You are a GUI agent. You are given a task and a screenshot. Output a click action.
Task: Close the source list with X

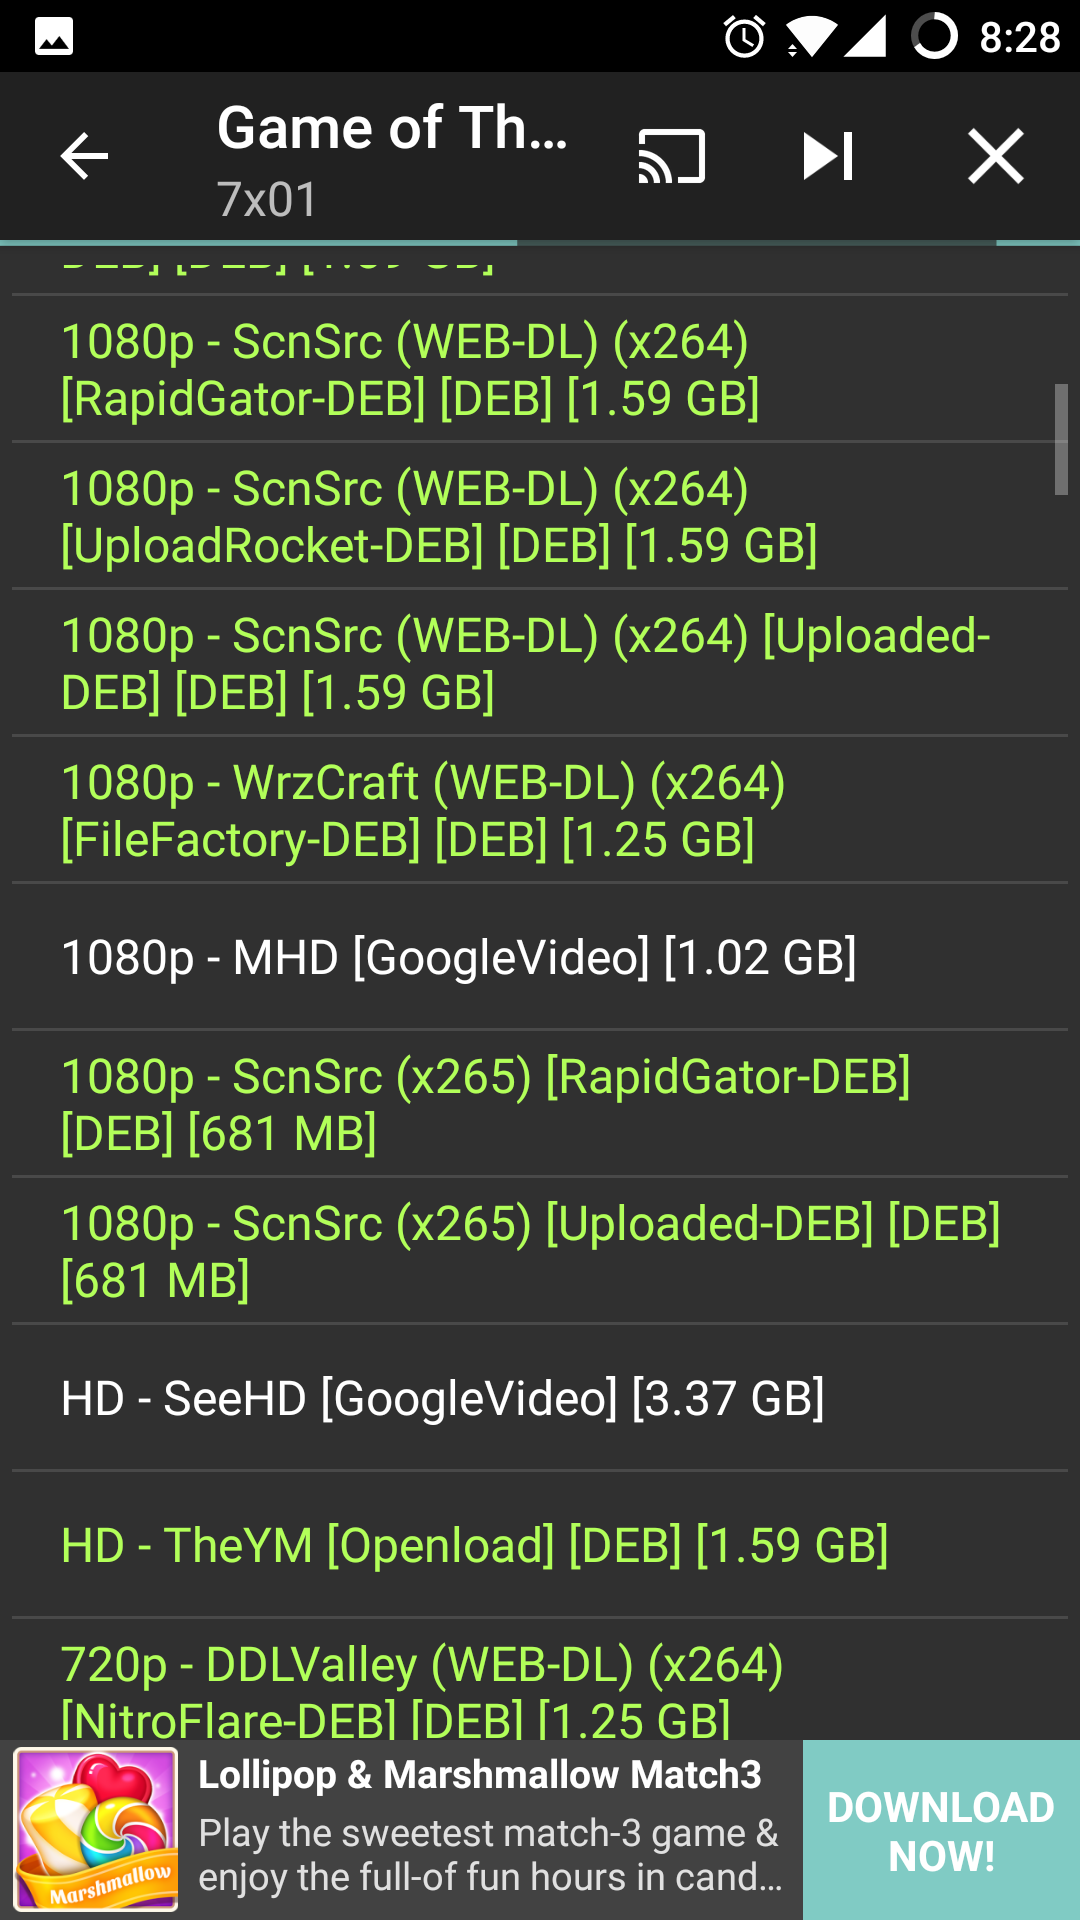point(996,156)
